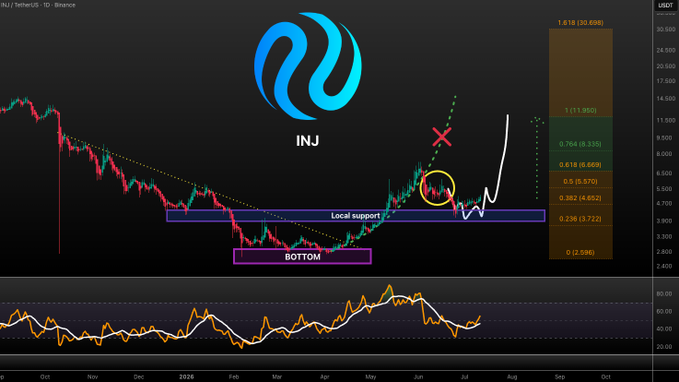
Task: Click the INJ label under the logo
Action: click(307, 140)
